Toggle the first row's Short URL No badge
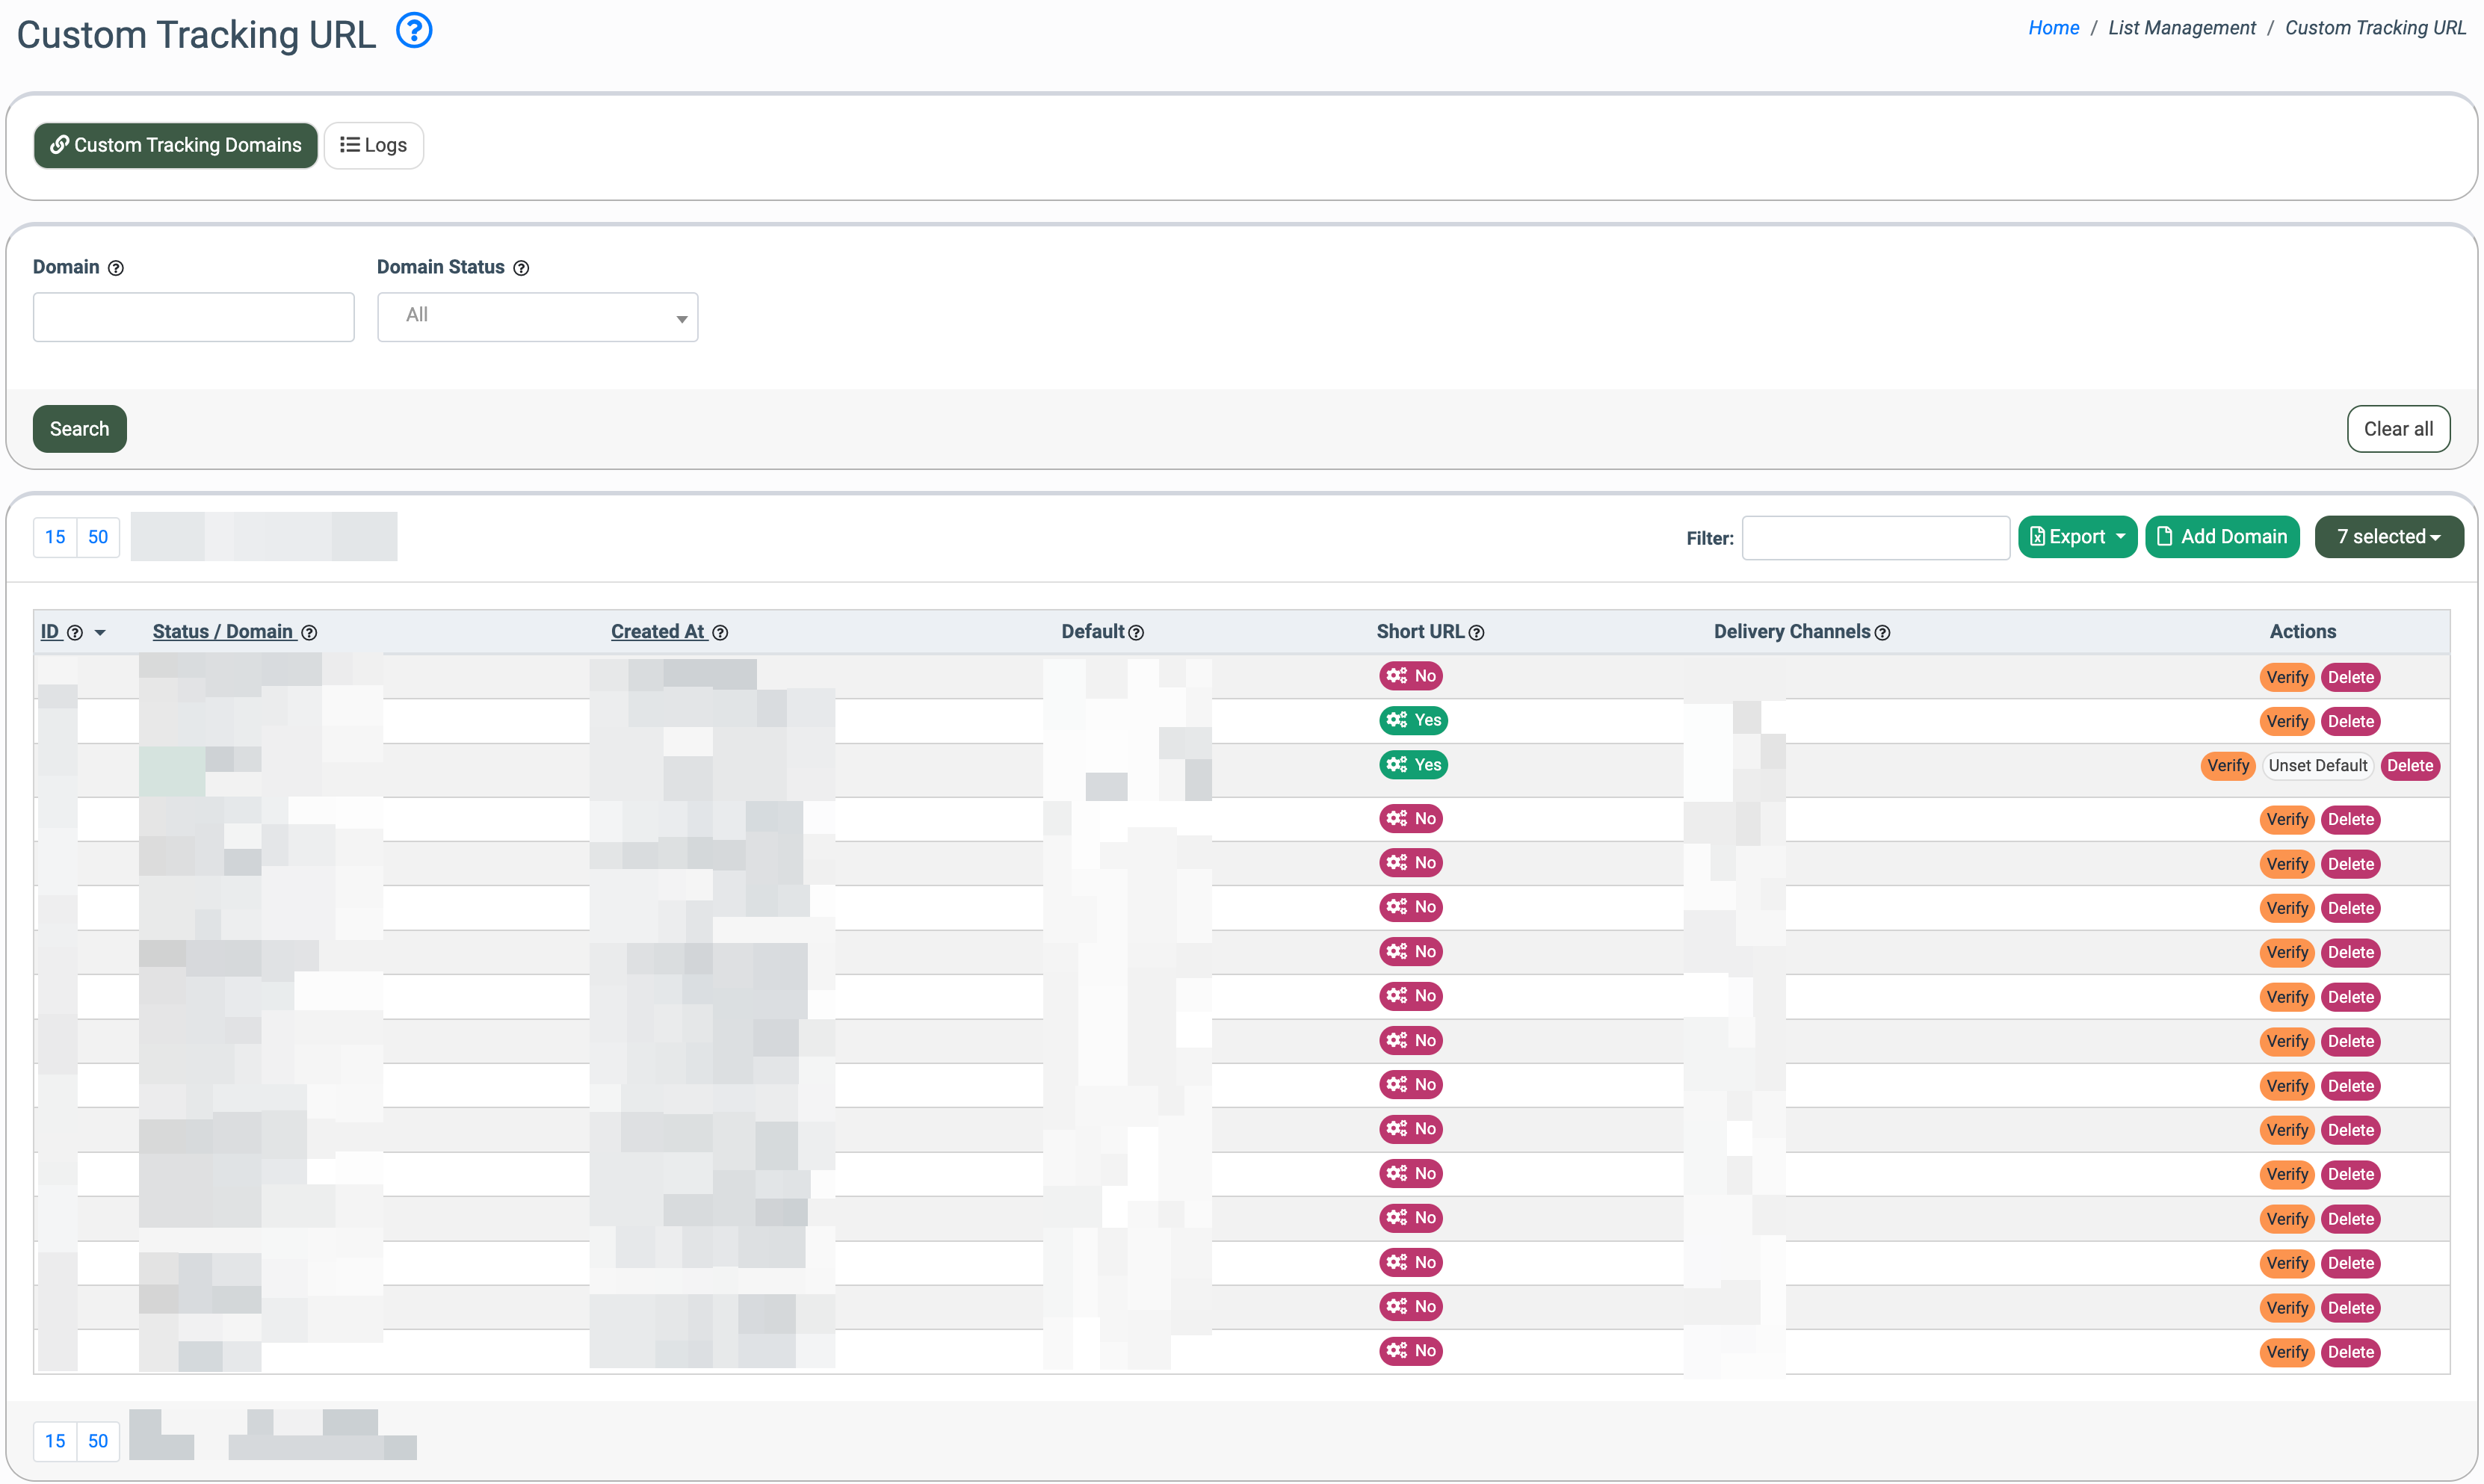This screenshot has width=2484, height=1484. [x=1410, y=676]
